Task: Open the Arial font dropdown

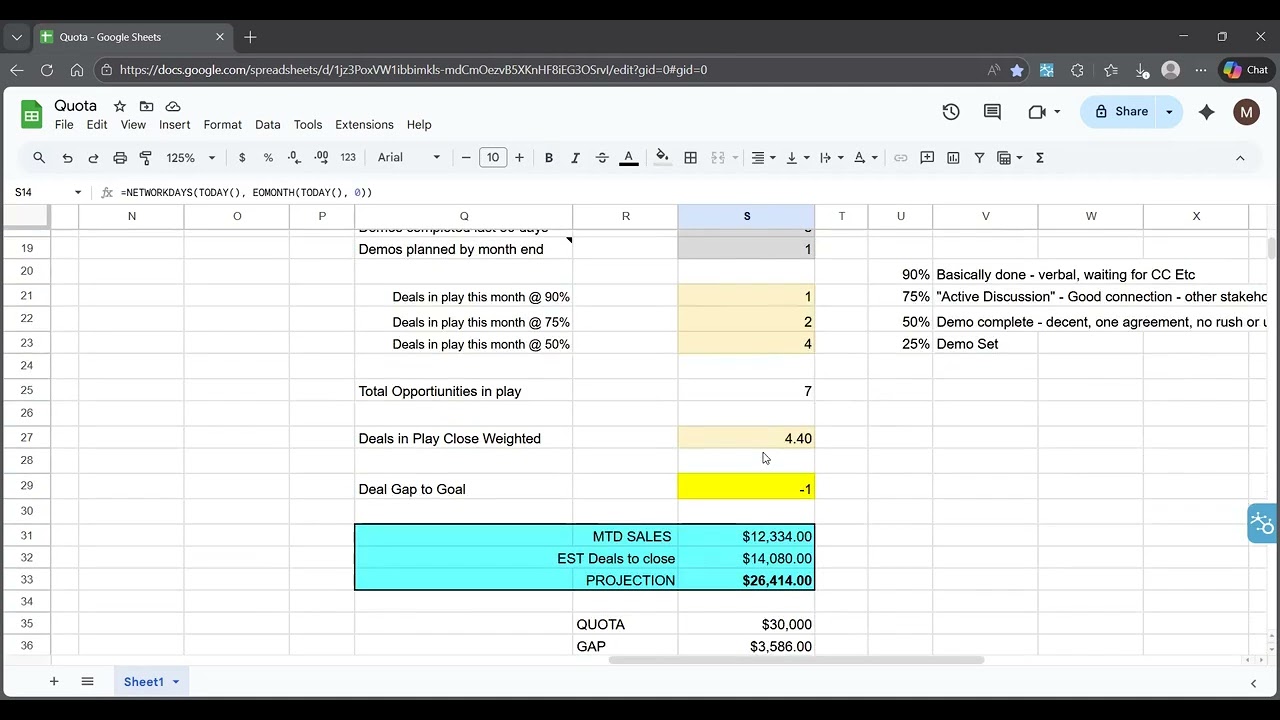Action: pos(409,158)
